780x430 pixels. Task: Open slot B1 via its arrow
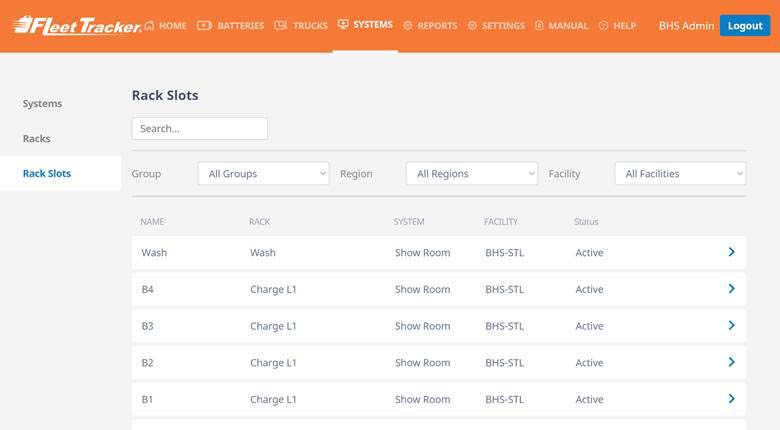click(x=731, y=399)
